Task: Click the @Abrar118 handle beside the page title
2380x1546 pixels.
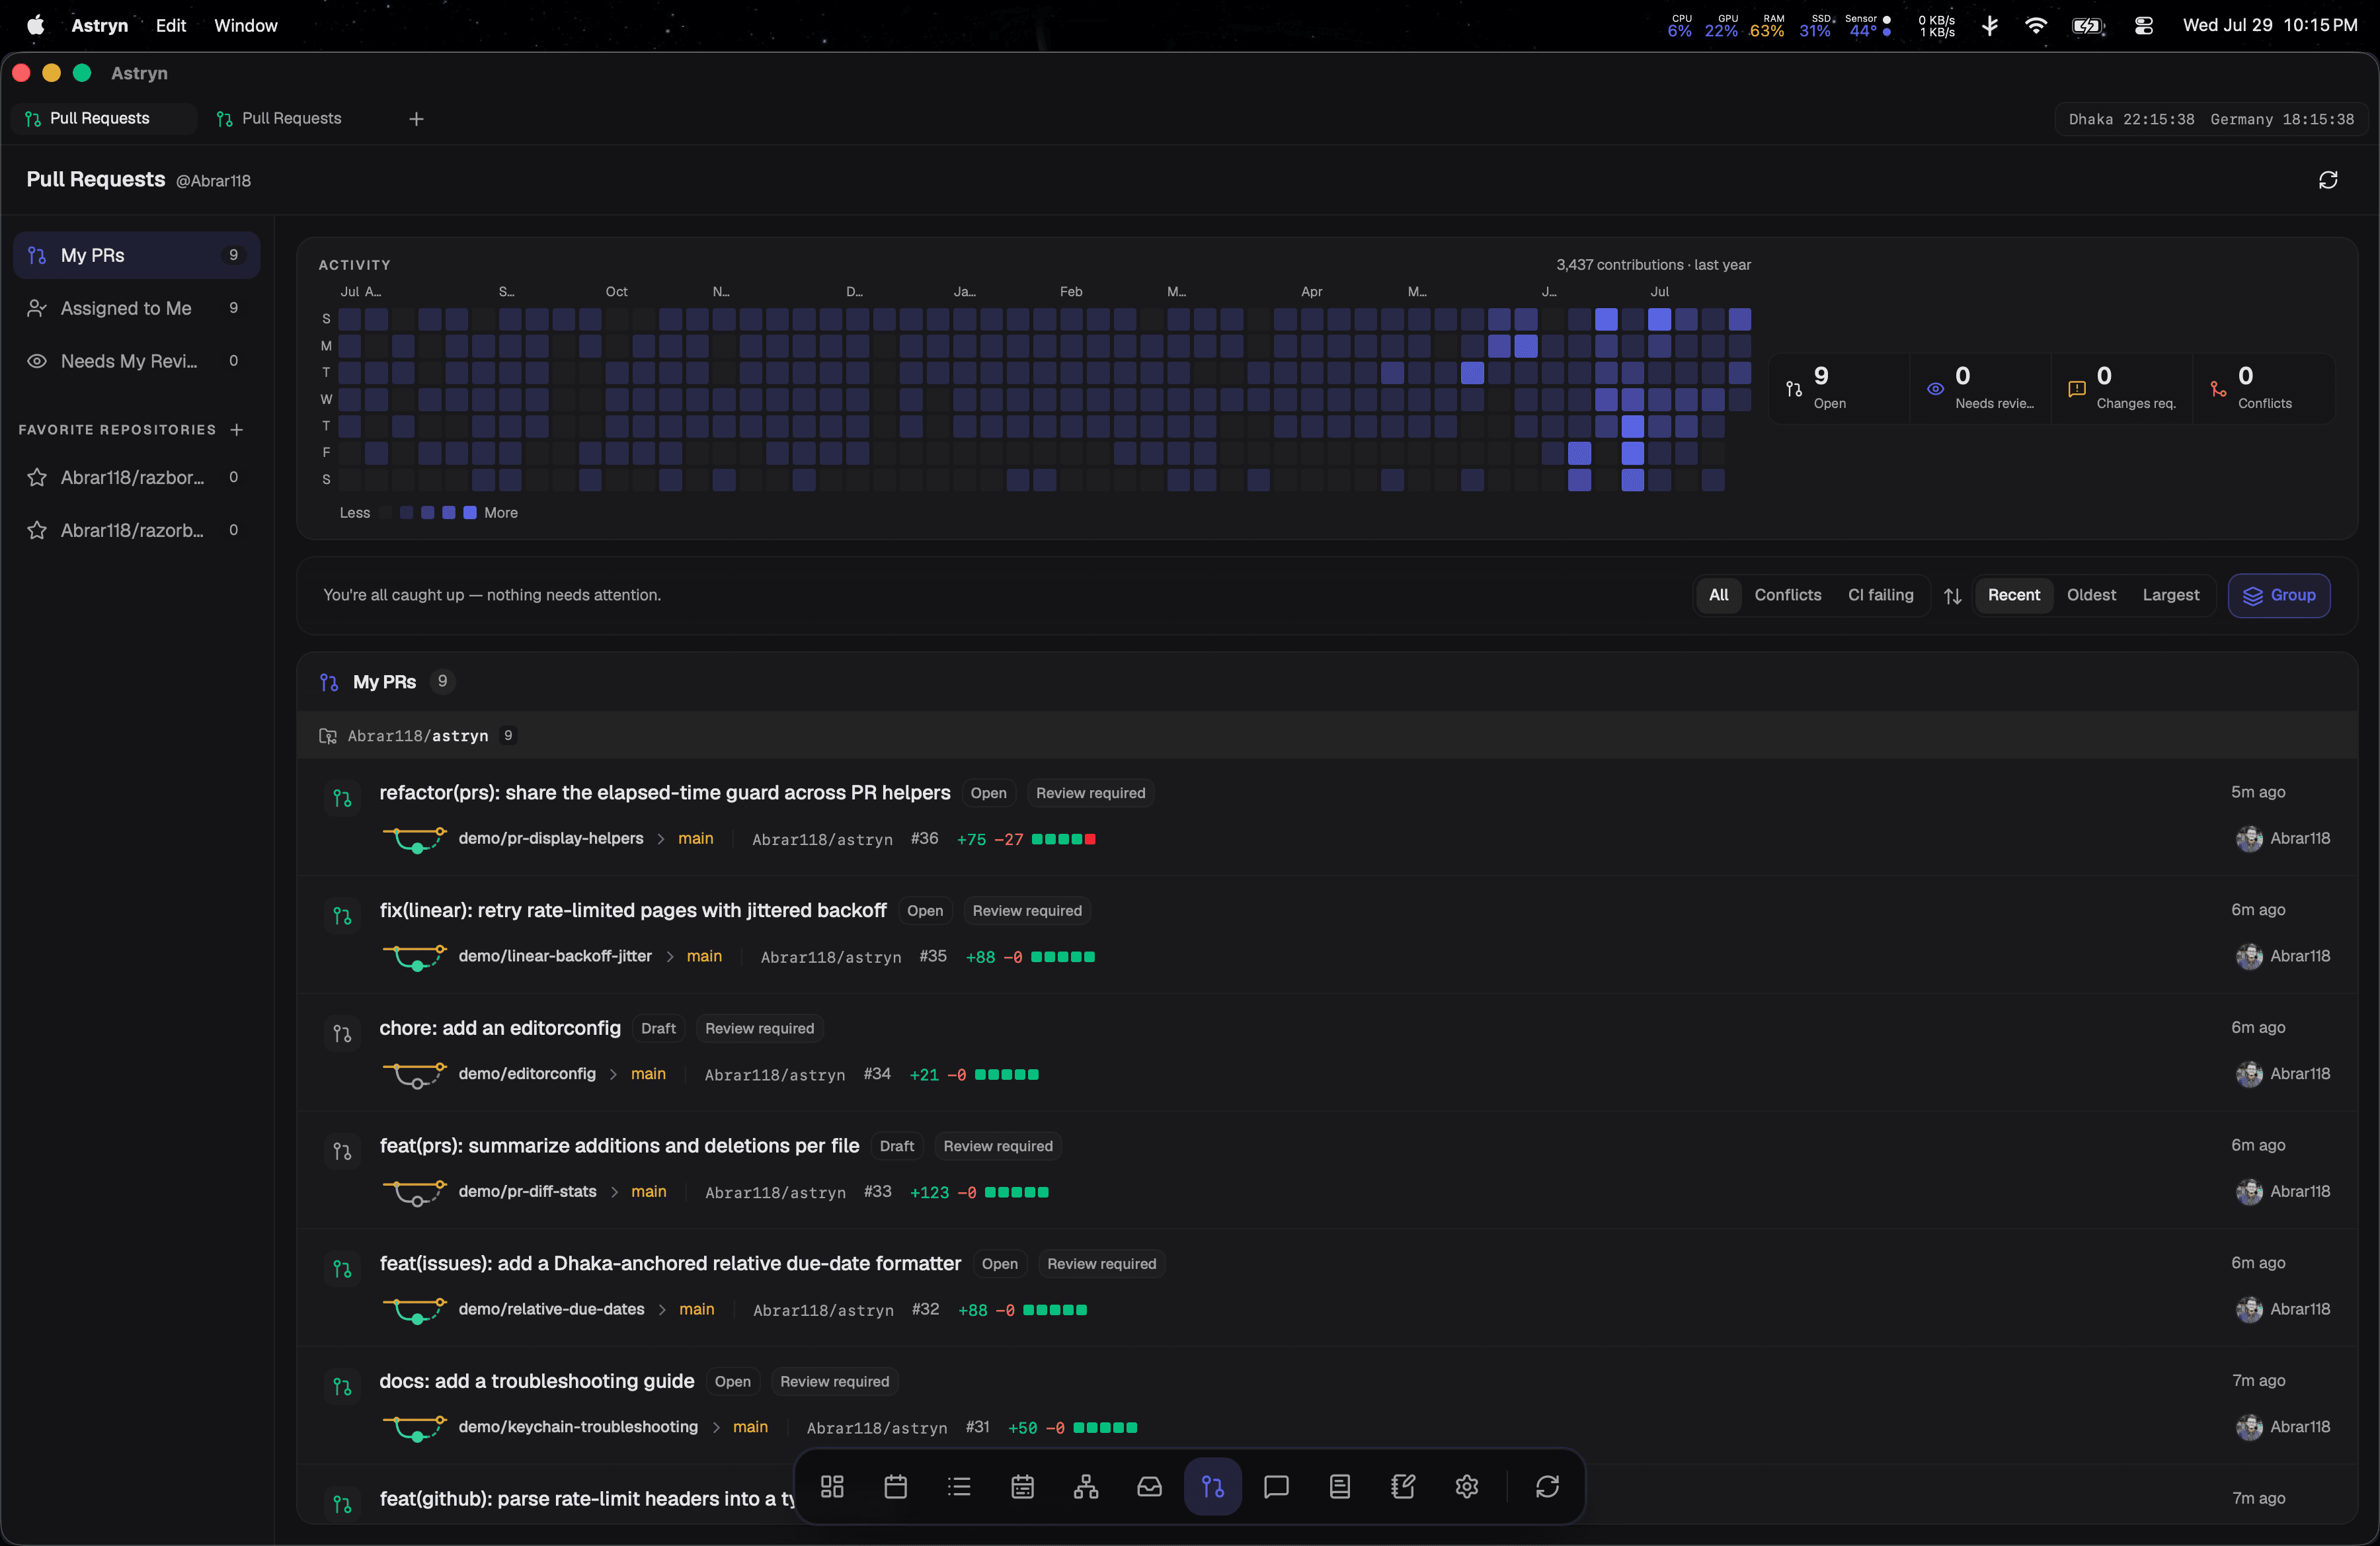Action: 214,181
